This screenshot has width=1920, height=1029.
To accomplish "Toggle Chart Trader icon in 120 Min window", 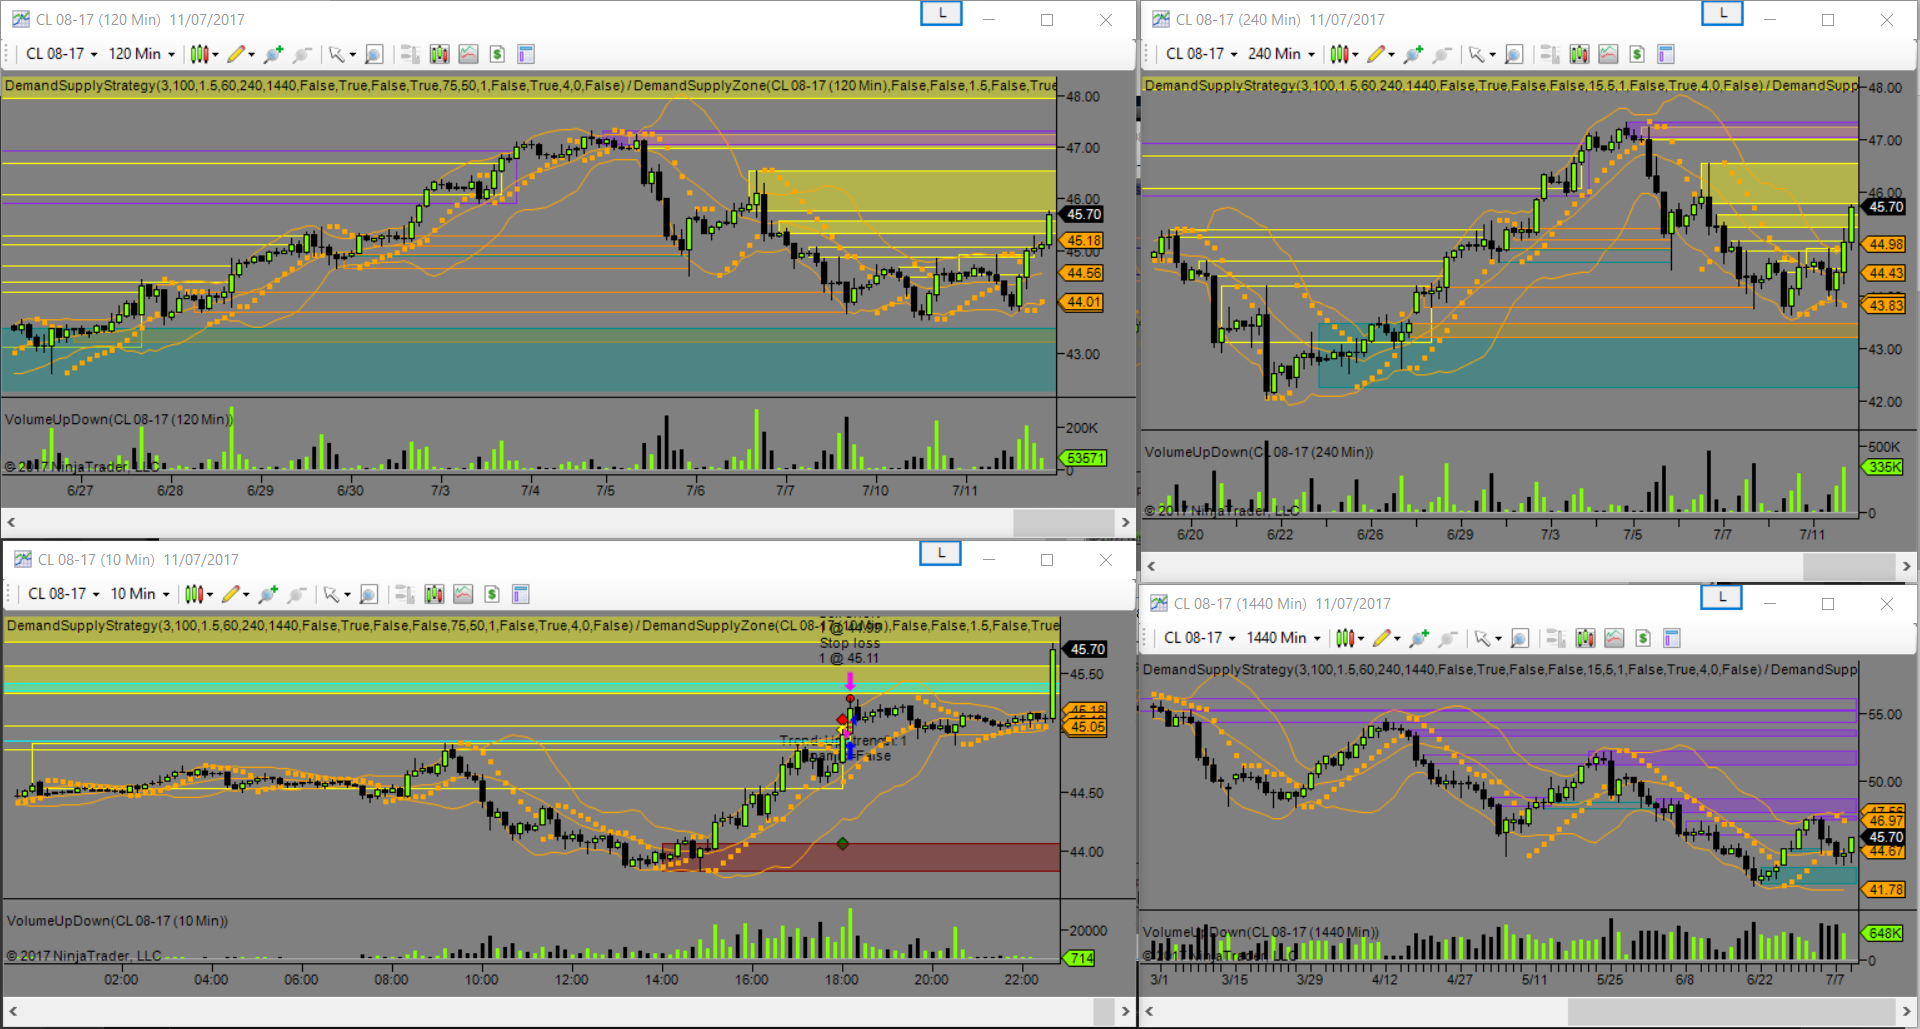I will pyautogui.click(x=409, y=54).
